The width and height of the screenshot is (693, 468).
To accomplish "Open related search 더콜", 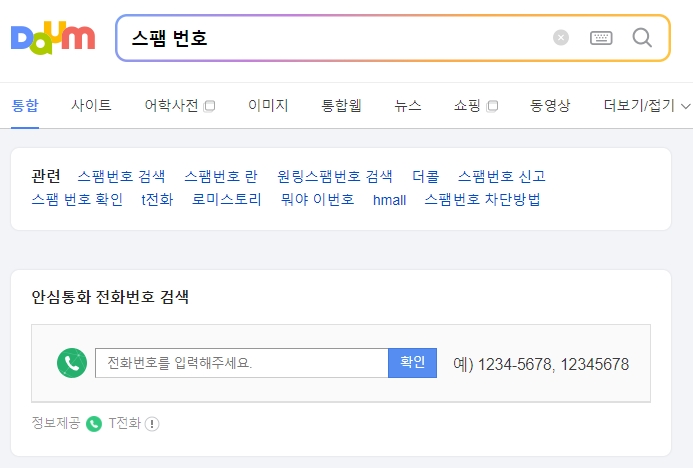I will click(426, 176).
